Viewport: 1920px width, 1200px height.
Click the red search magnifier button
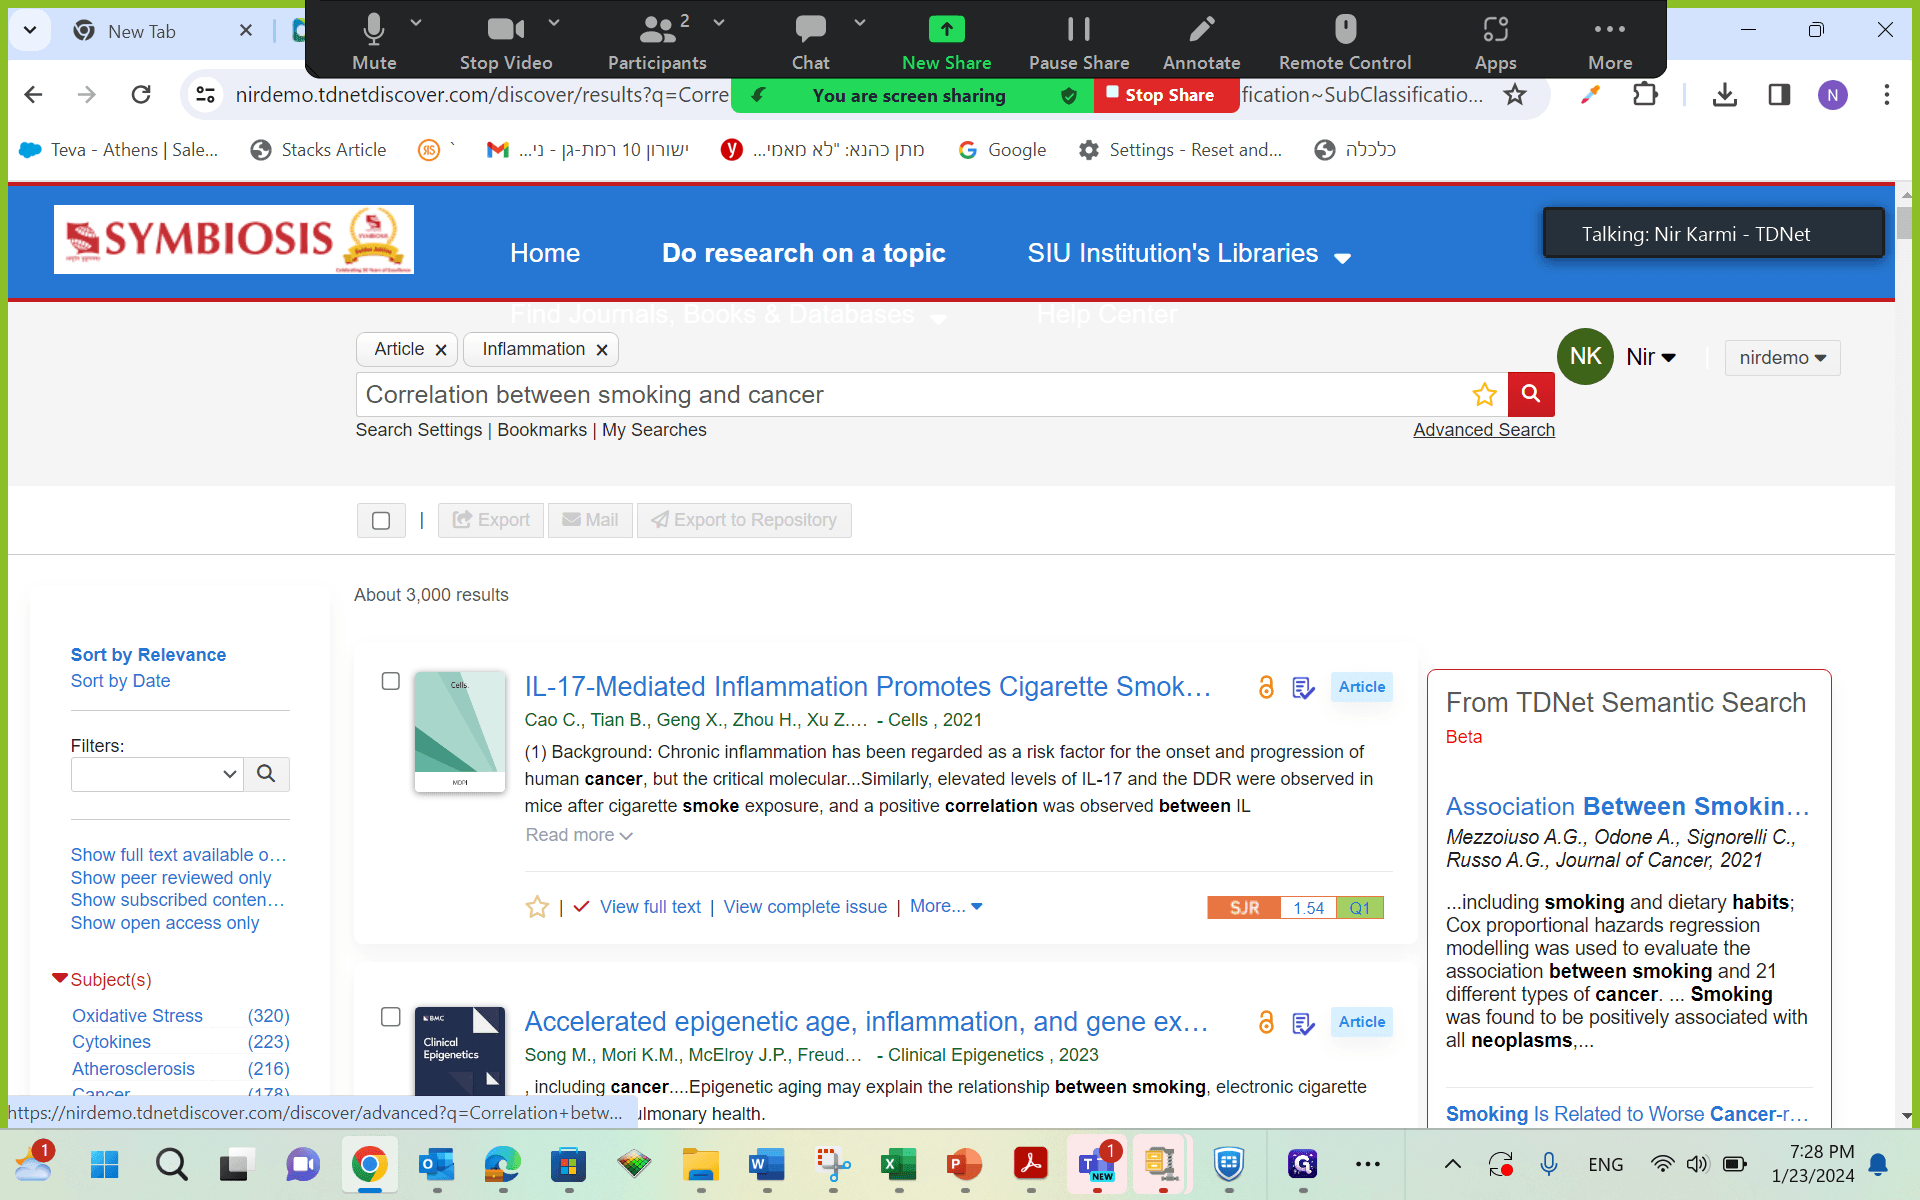coord(1531,394)
